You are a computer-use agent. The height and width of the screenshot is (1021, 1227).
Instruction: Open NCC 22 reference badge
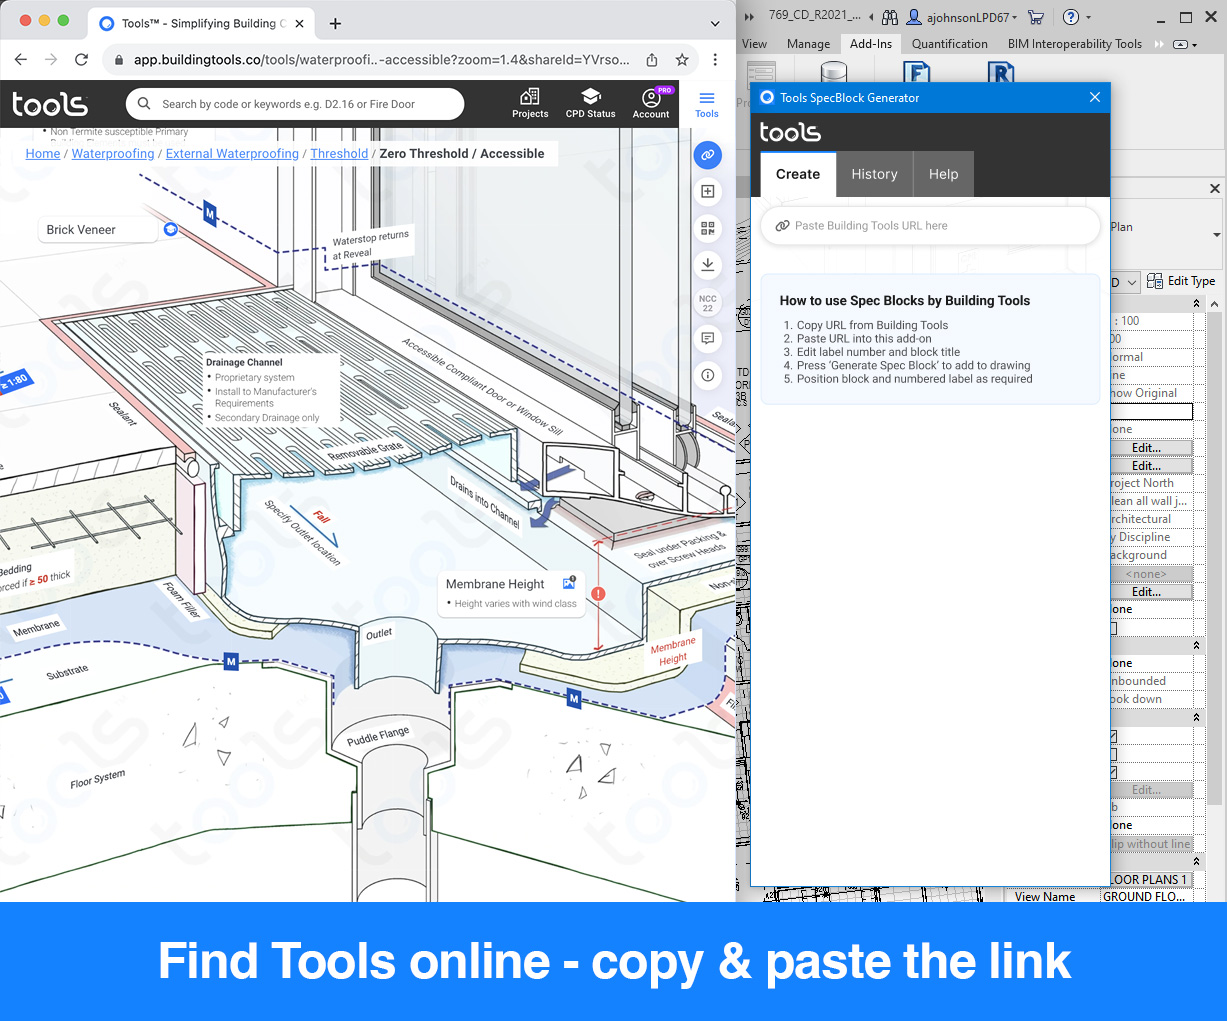(x=708, y=303)
